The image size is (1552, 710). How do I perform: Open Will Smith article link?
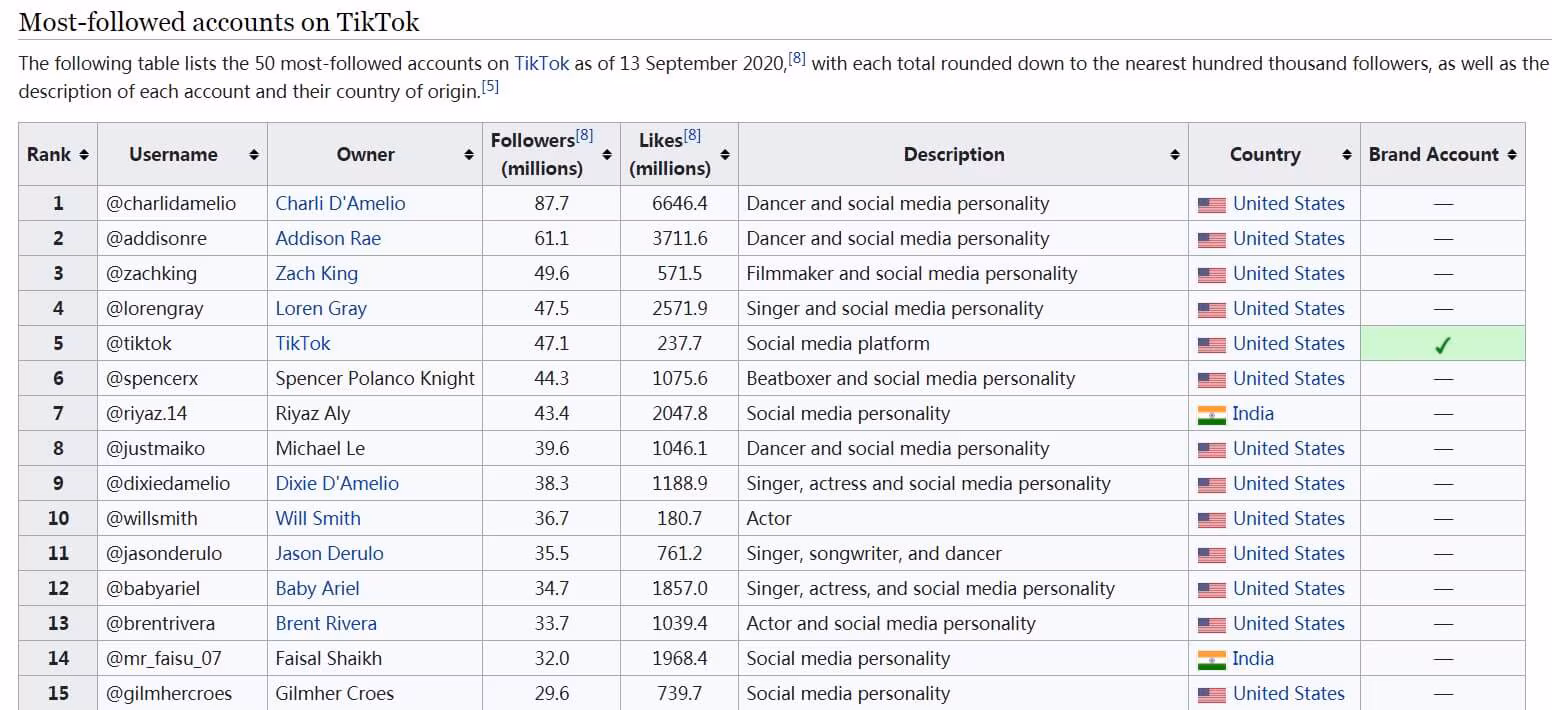318,519
